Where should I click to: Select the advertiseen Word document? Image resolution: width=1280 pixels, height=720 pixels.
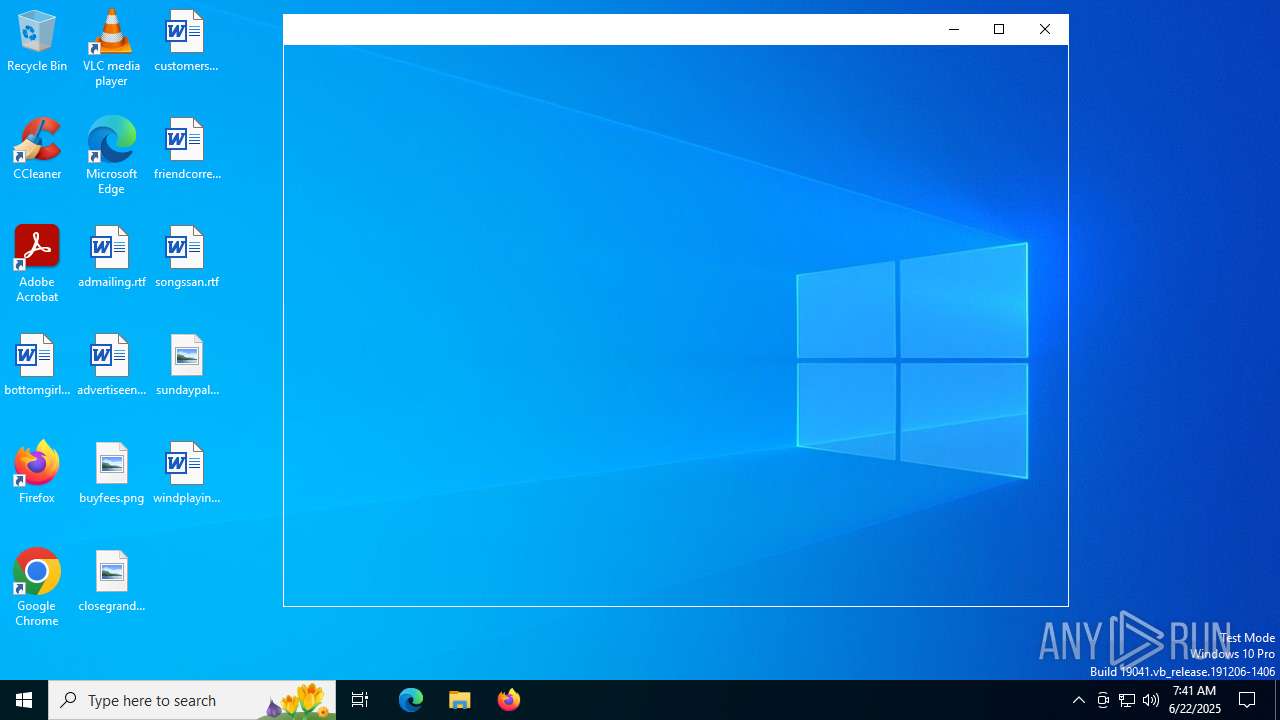click(111, 366)
